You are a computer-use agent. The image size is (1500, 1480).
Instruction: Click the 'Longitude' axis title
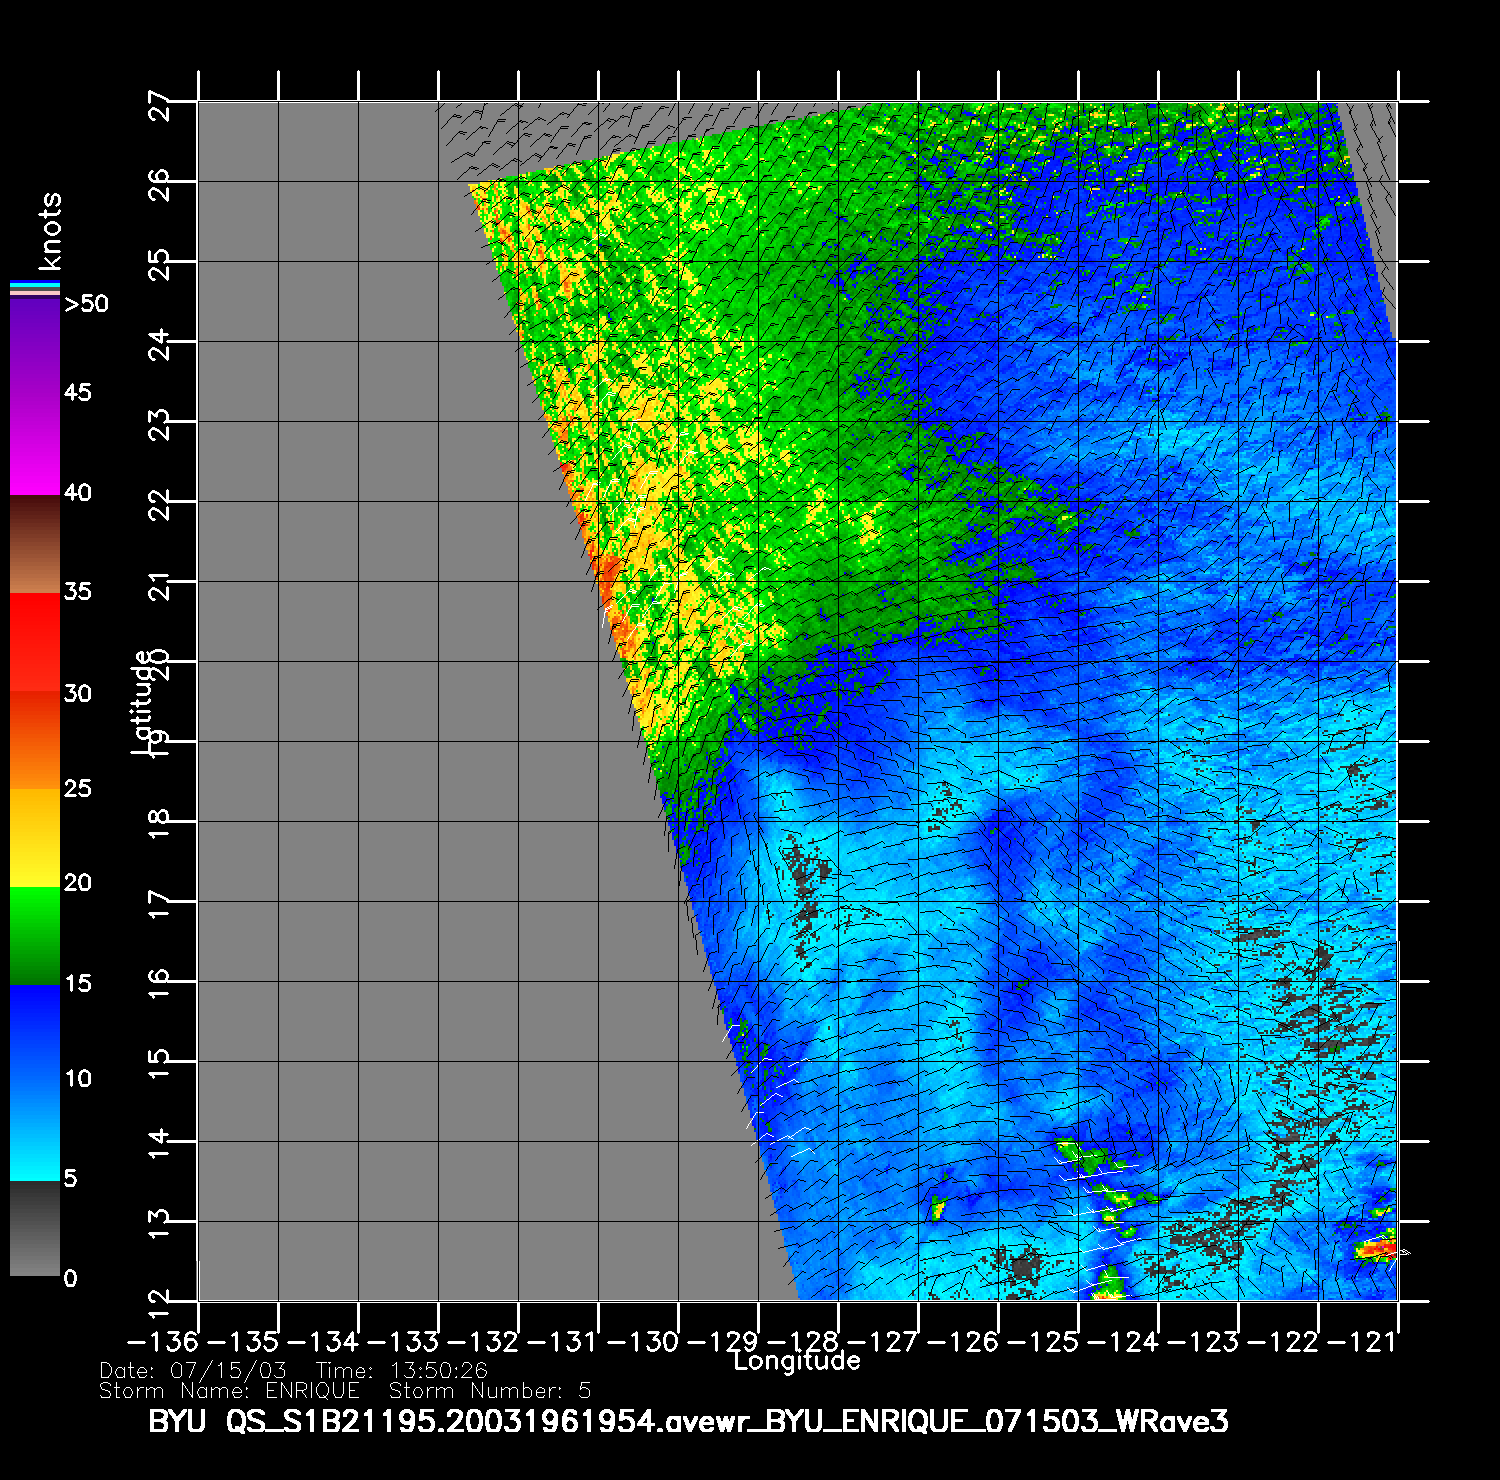click(797, 1361)
